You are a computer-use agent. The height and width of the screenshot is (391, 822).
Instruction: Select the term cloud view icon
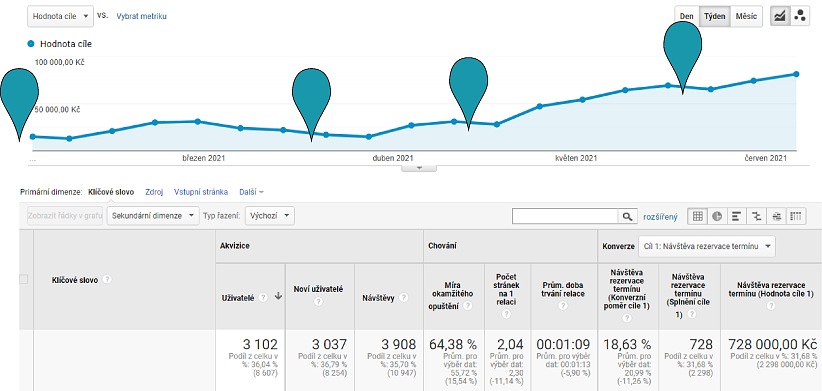click(776, 216)
